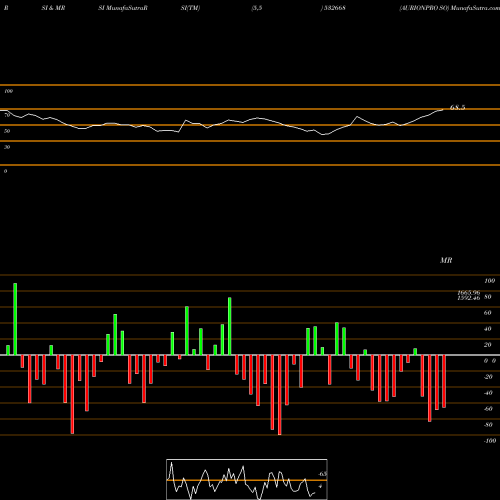Viewport: 500px width, 500px height.
Task: Click the 'SI MunafaSutraR' header text
Action: pyautogui.click(x=123, y=8)
